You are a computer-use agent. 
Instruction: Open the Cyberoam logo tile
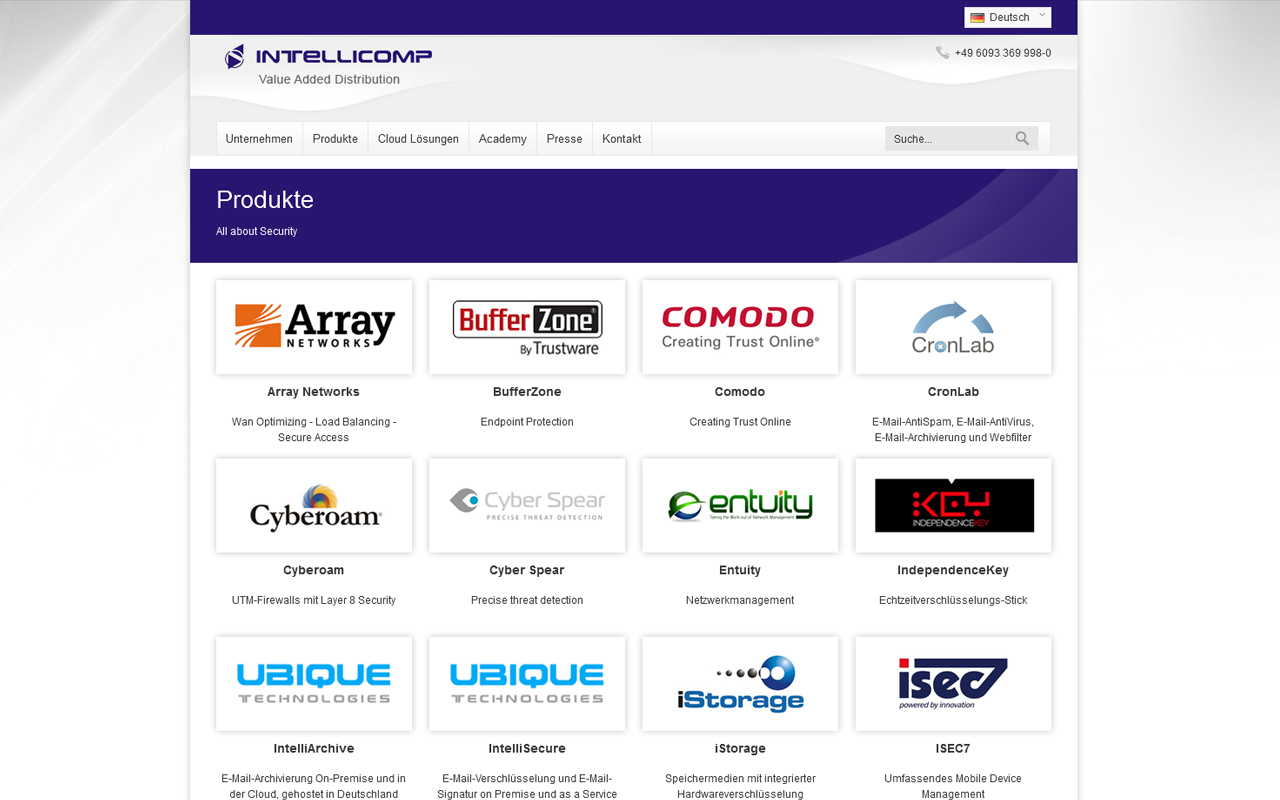click(x=314, y=506)
